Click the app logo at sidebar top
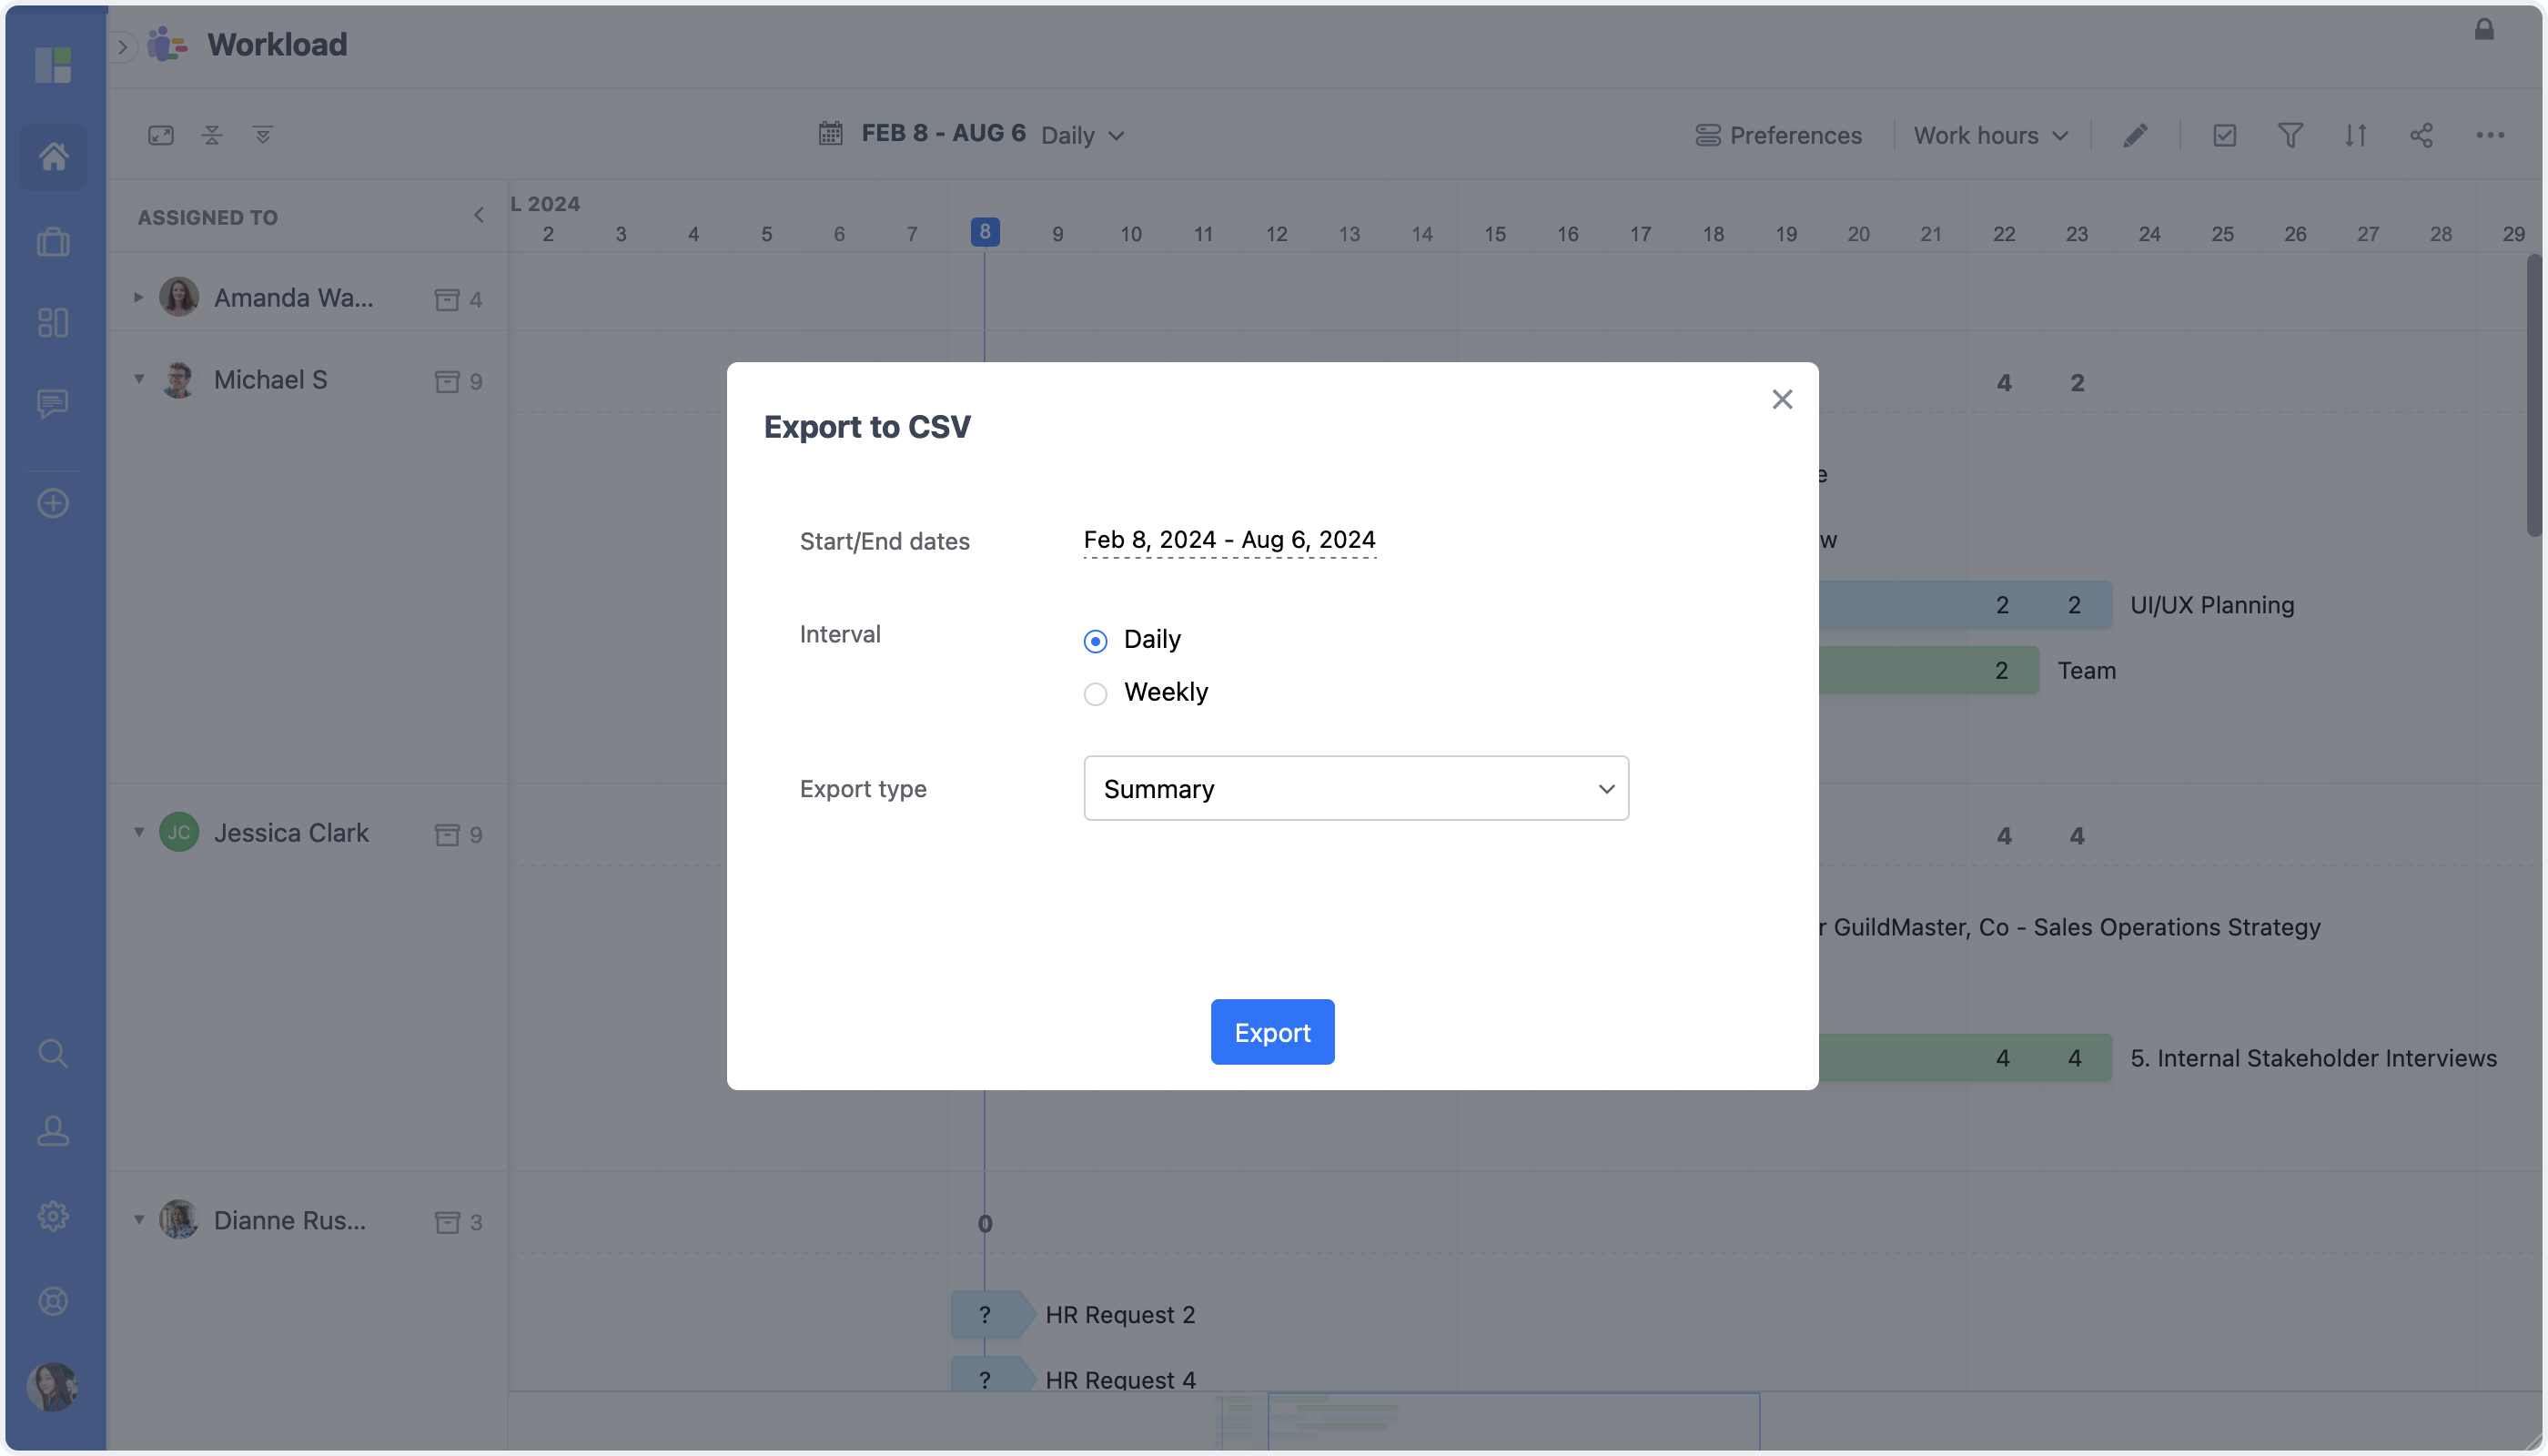The width and height of the screenshot is (2548, 1456). (x=53, y=65)
